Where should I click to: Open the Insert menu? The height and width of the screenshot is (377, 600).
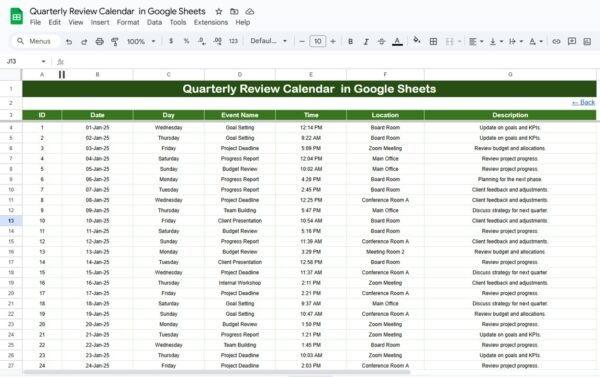pyautogui.click(x=100, y=23)
